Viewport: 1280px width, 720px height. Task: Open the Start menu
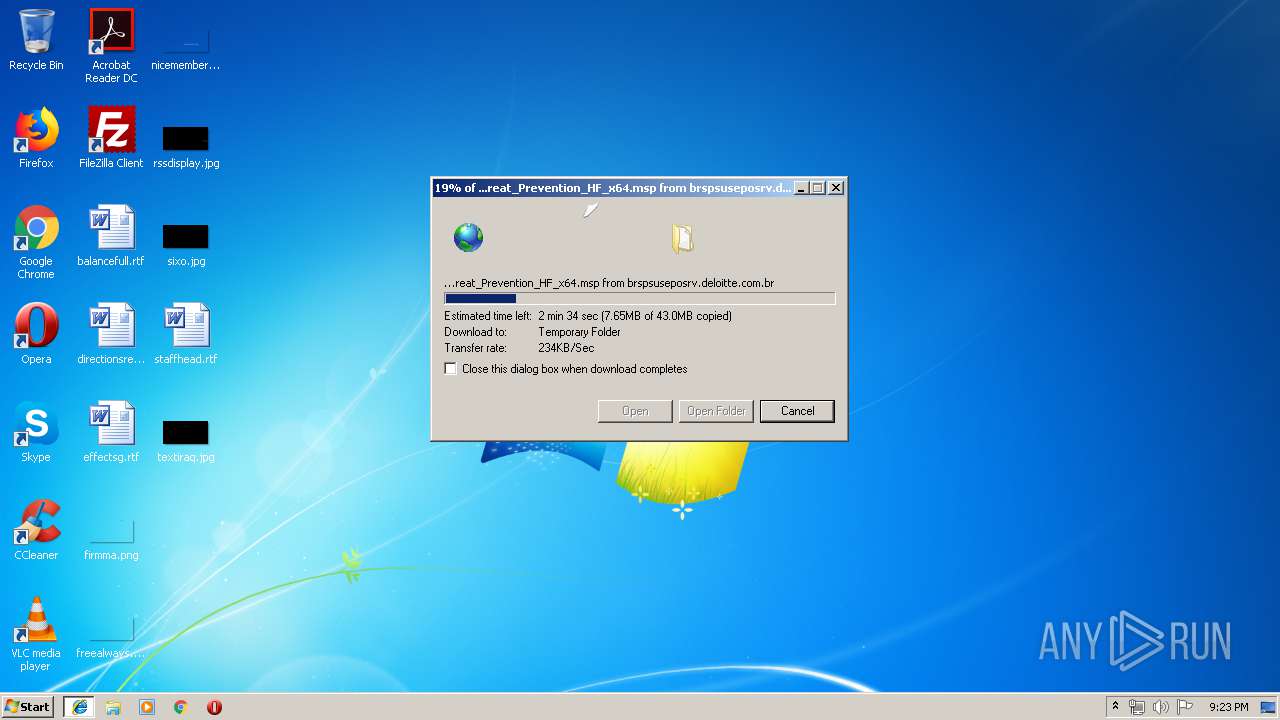tap(28, 707)
